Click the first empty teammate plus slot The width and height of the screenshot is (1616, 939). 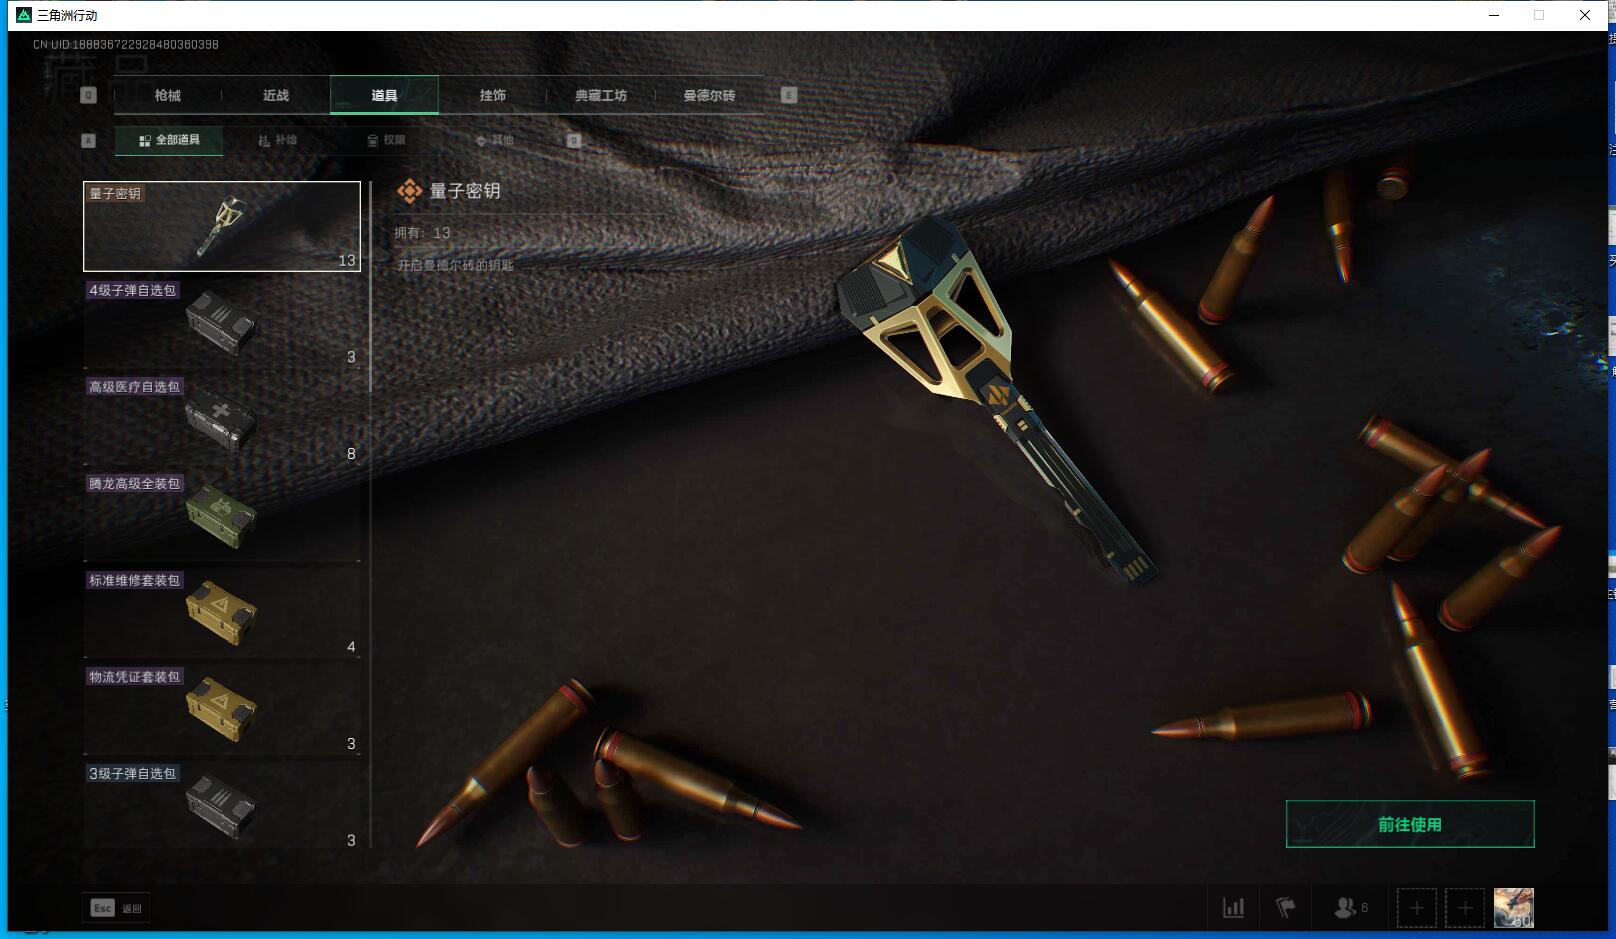[1416, 908]
